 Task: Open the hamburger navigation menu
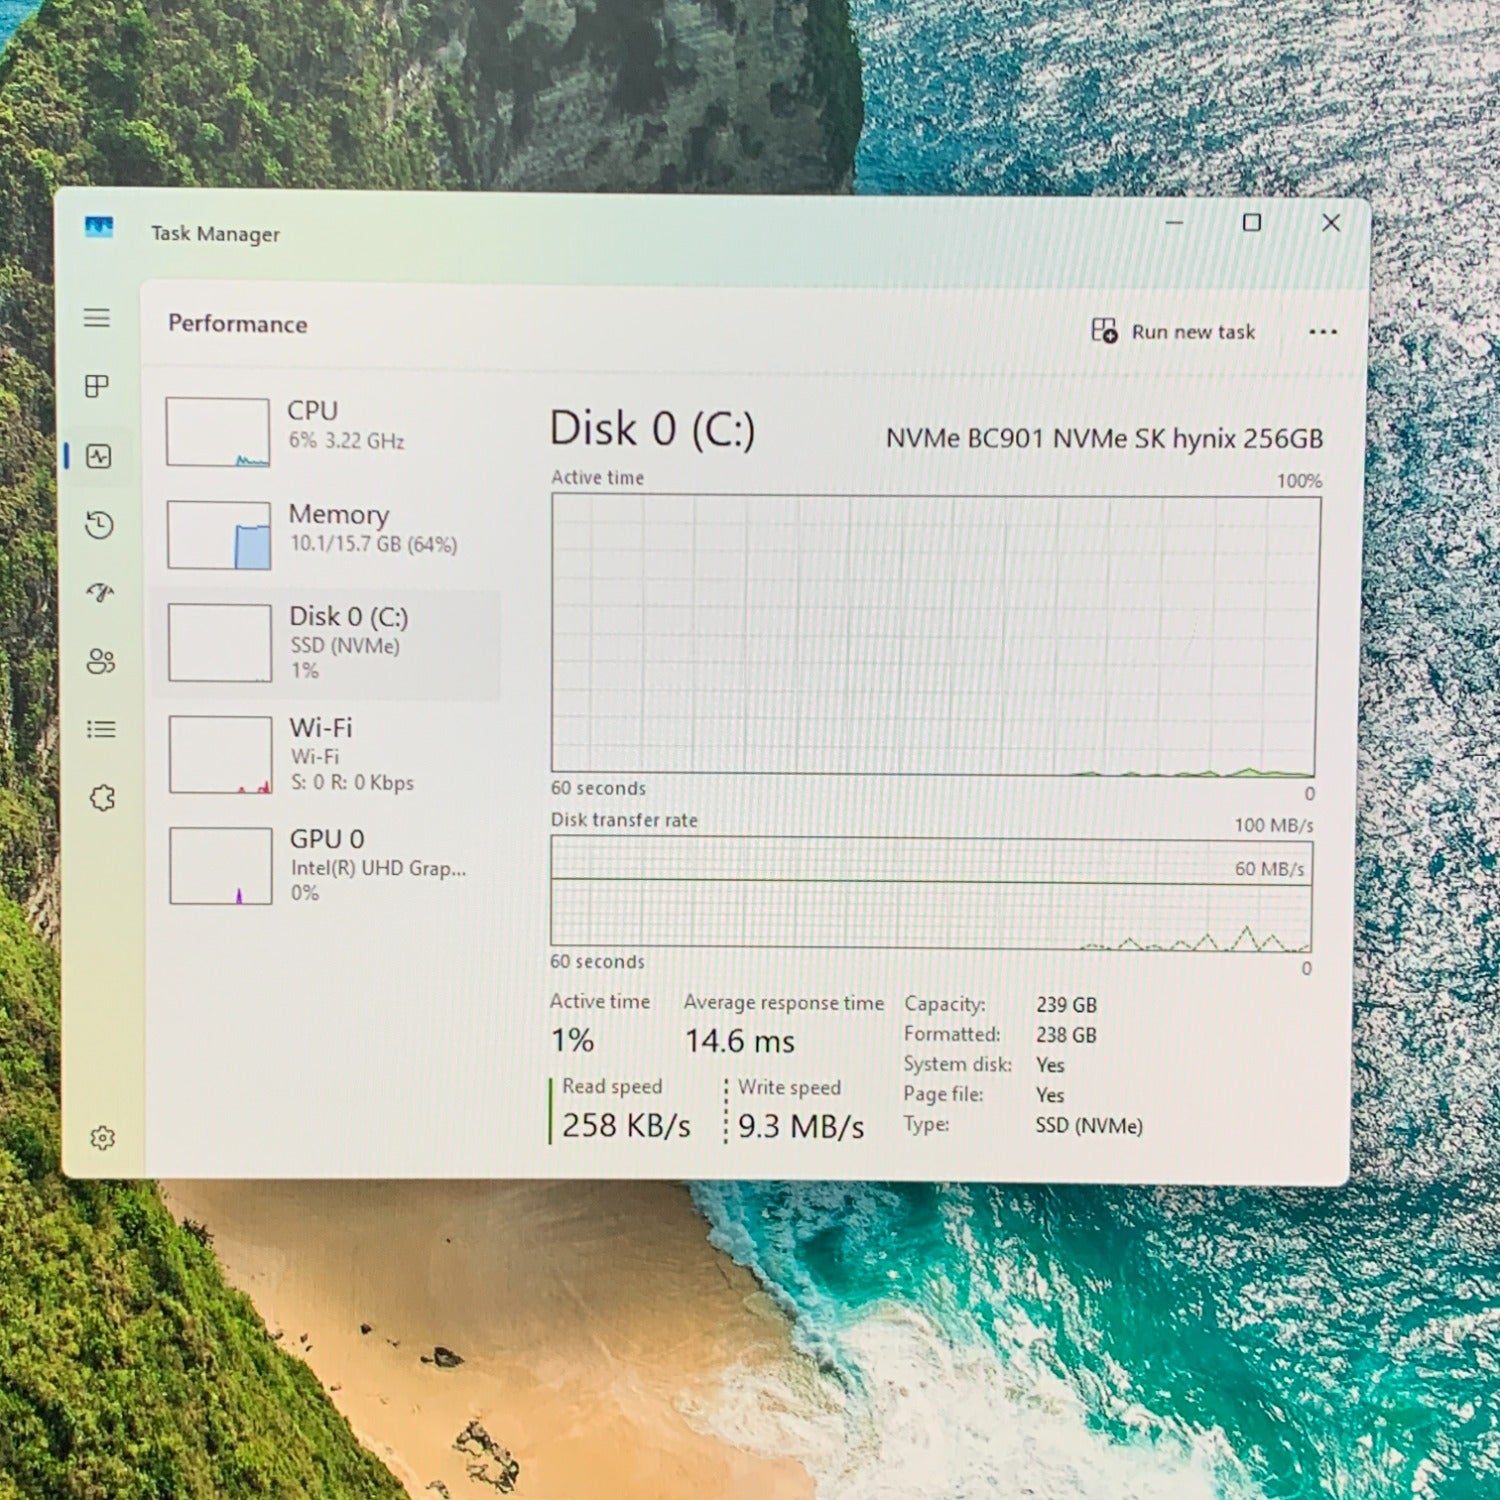click(x=97, y=318)
